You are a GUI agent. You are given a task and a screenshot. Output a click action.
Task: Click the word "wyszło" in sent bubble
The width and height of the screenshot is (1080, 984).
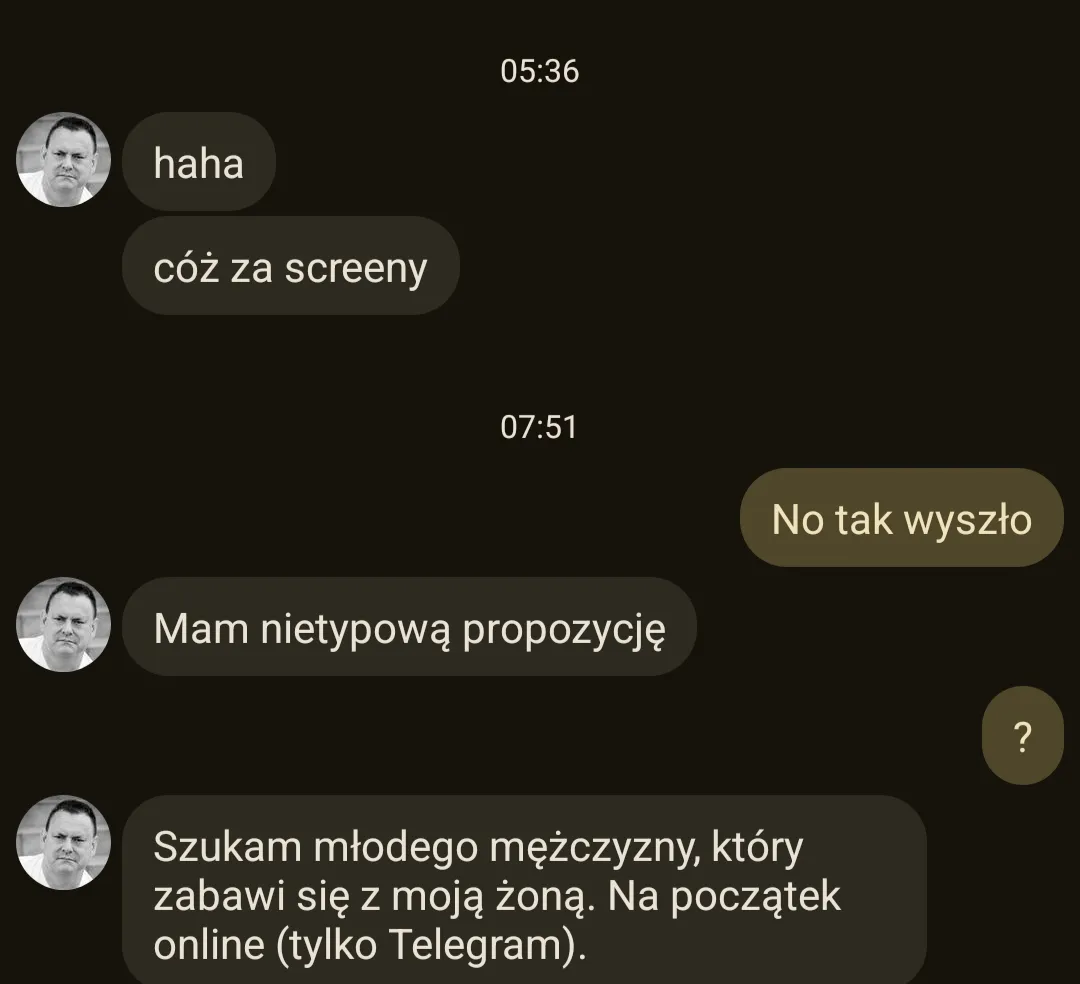click(968, 520)
